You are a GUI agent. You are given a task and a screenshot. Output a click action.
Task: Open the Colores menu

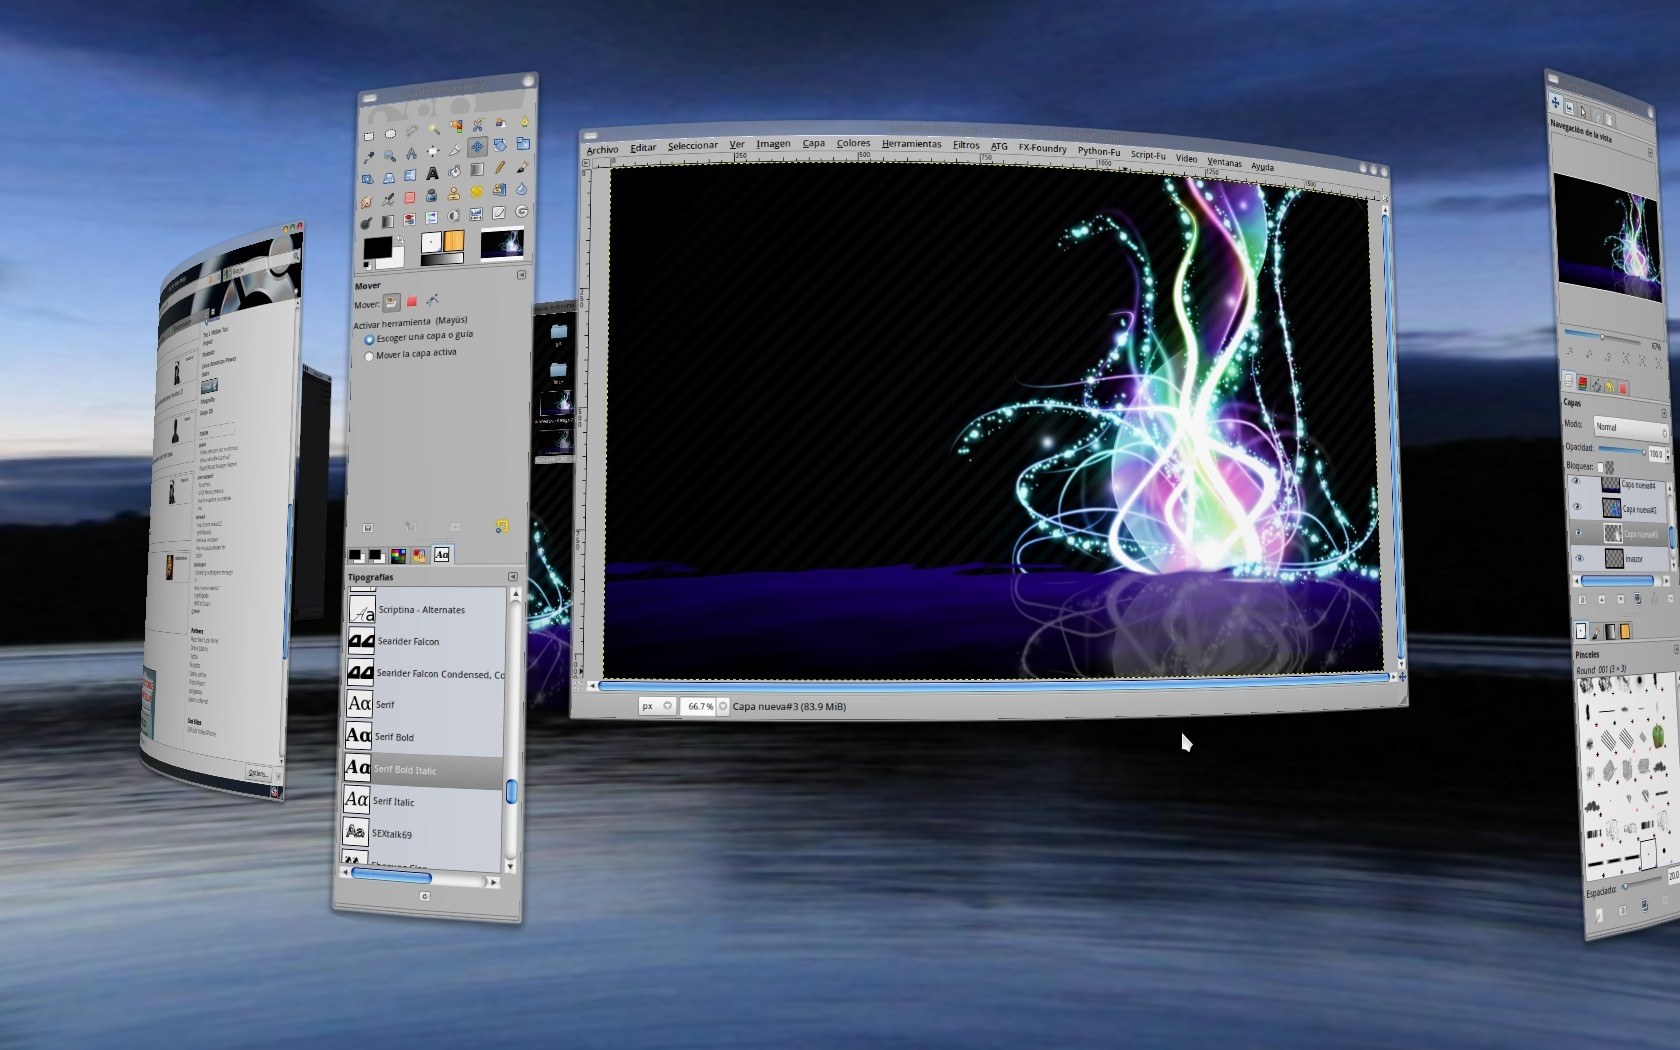click(x=853, y=143)
